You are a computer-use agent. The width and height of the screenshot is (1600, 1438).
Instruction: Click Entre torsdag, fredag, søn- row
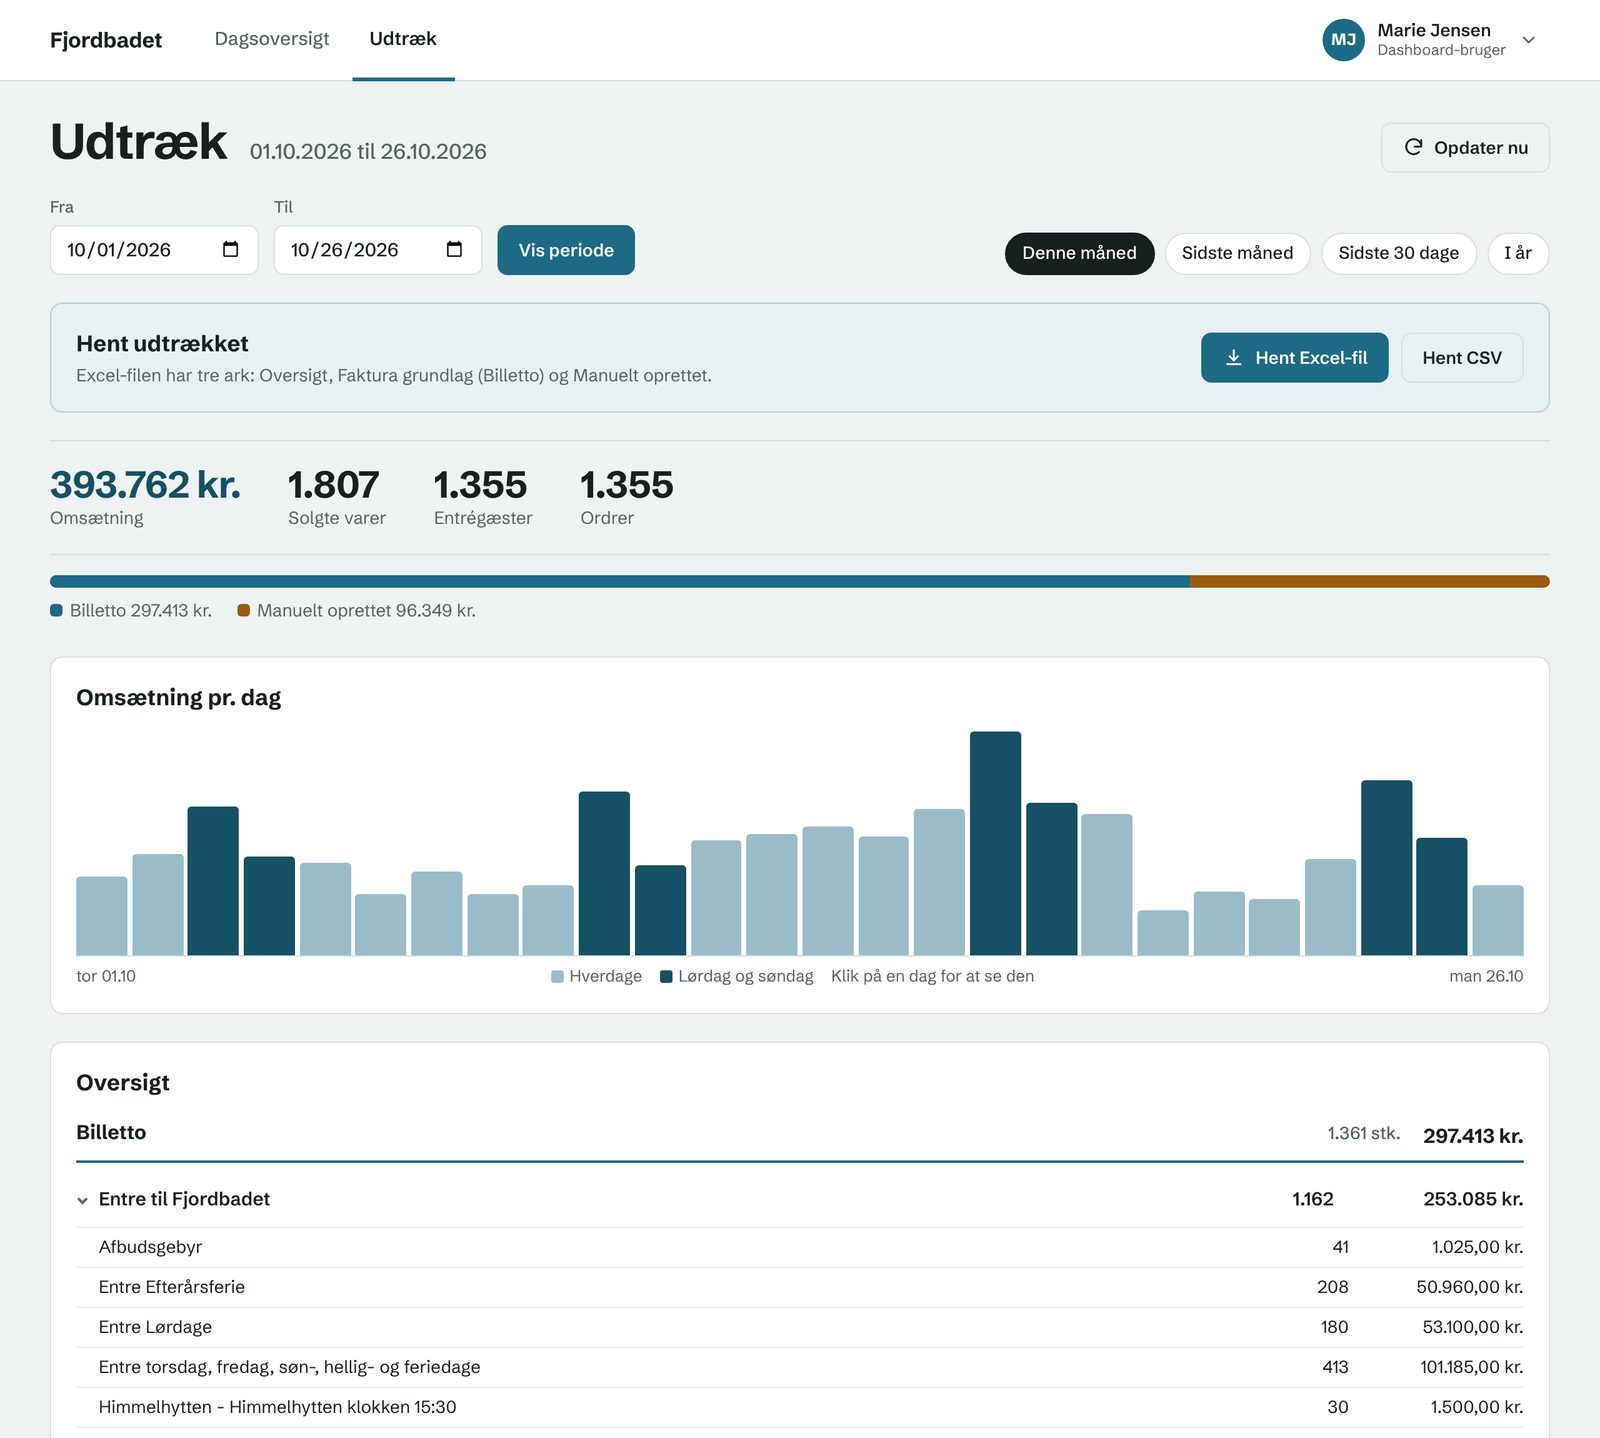(800, 1367)
